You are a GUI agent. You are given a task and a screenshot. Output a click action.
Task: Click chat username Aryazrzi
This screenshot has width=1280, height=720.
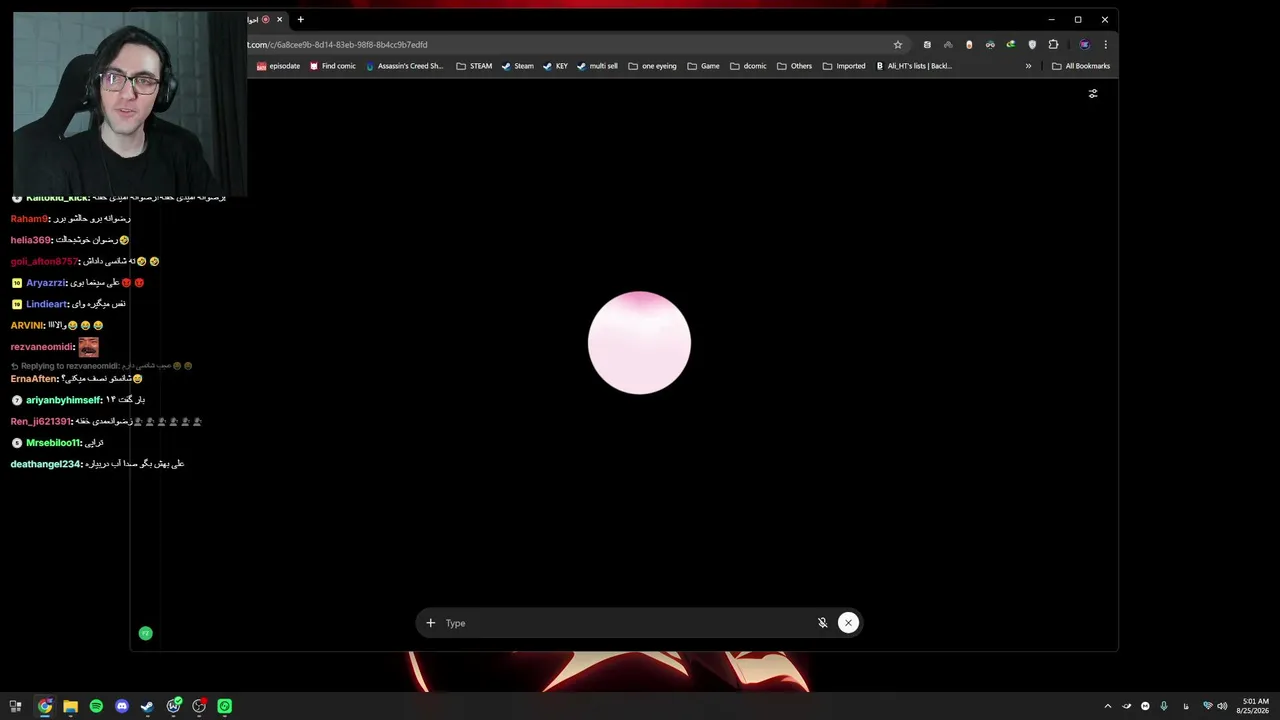coord(46,283)
